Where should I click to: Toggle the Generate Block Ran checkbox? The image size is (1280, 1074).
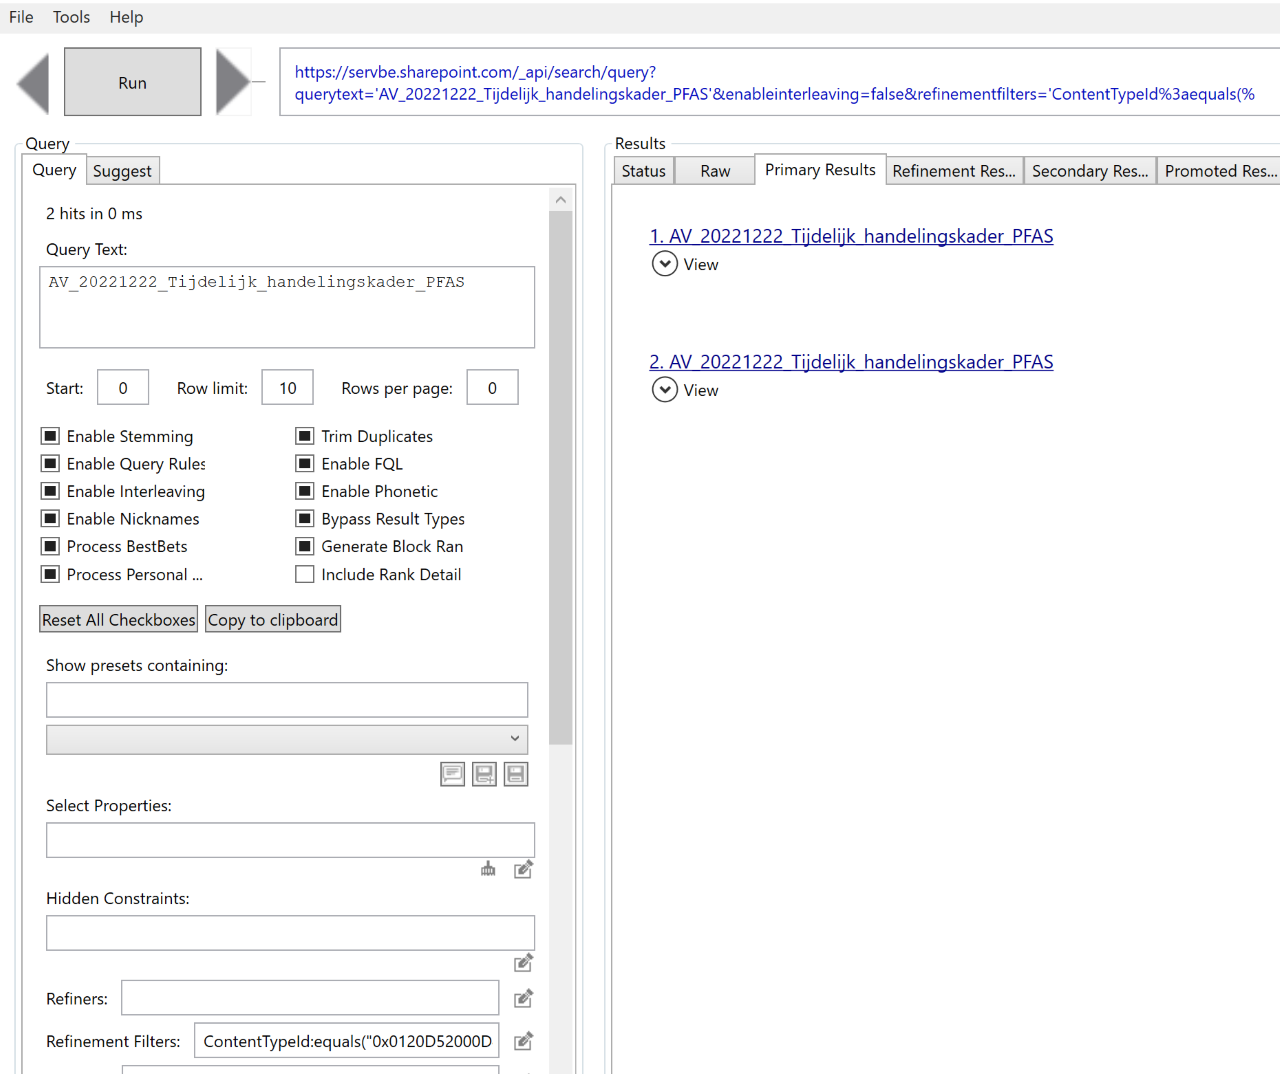coord(305,546)
